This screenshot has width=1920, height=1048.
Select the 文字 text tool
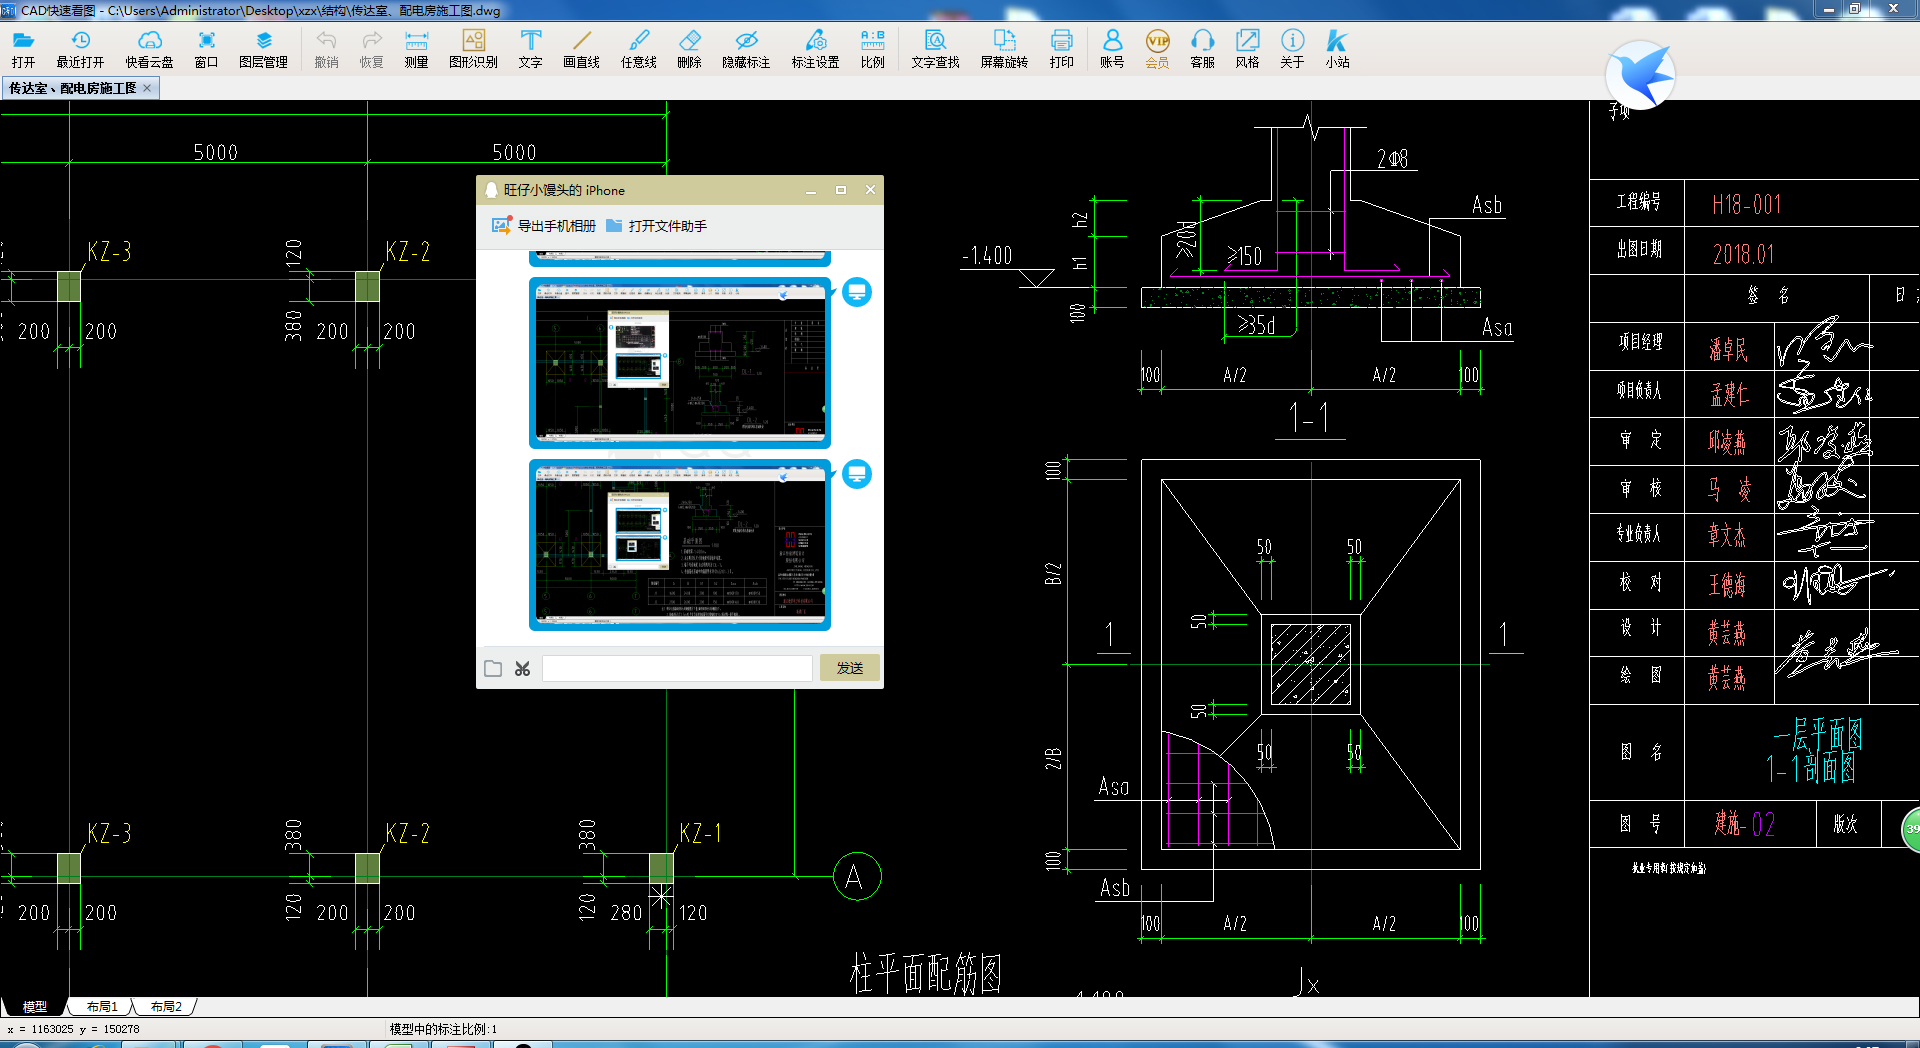530,48
